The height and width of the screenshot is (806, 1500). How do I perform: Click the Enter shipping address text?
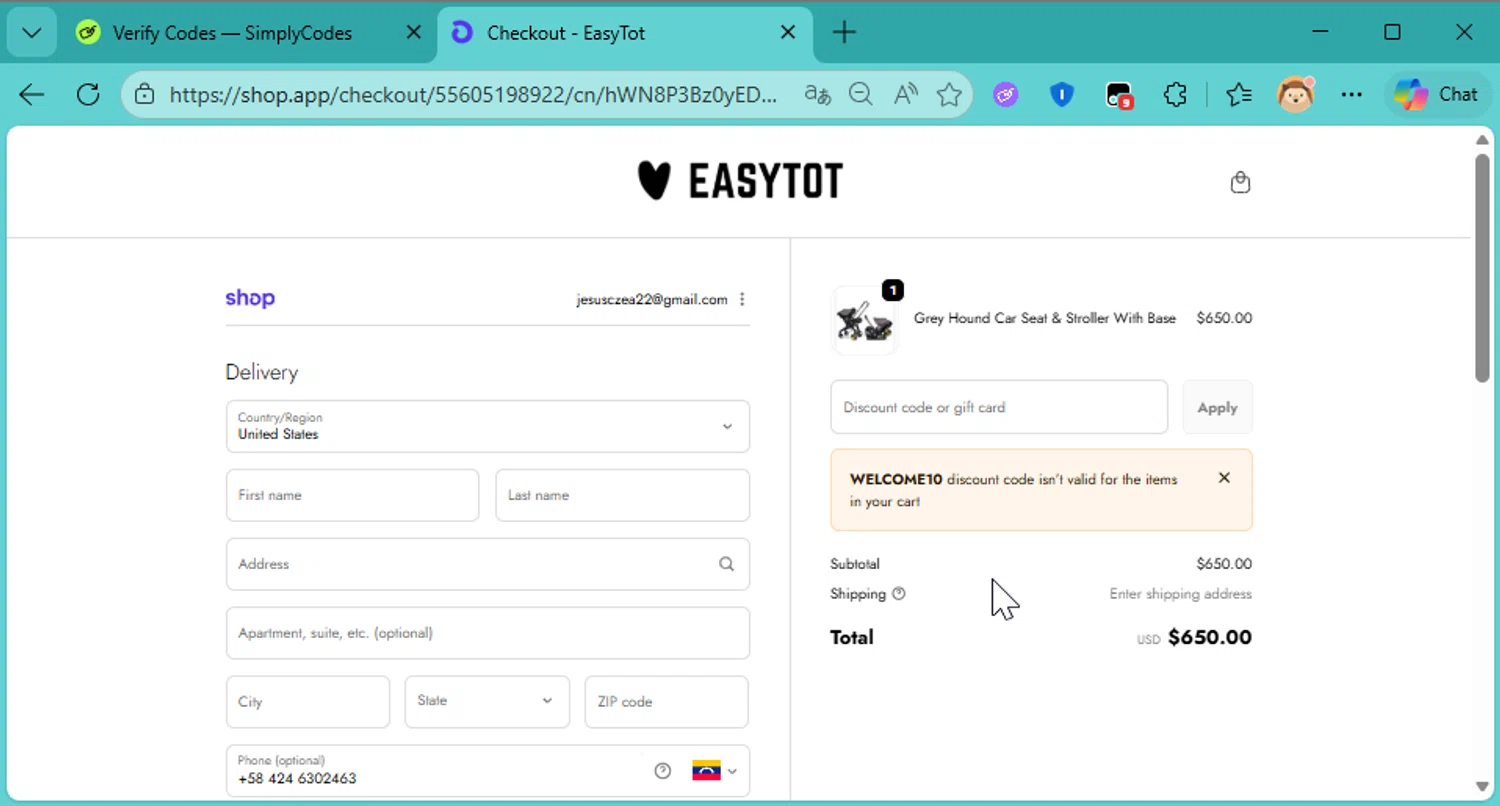[x=1180, y=594]
